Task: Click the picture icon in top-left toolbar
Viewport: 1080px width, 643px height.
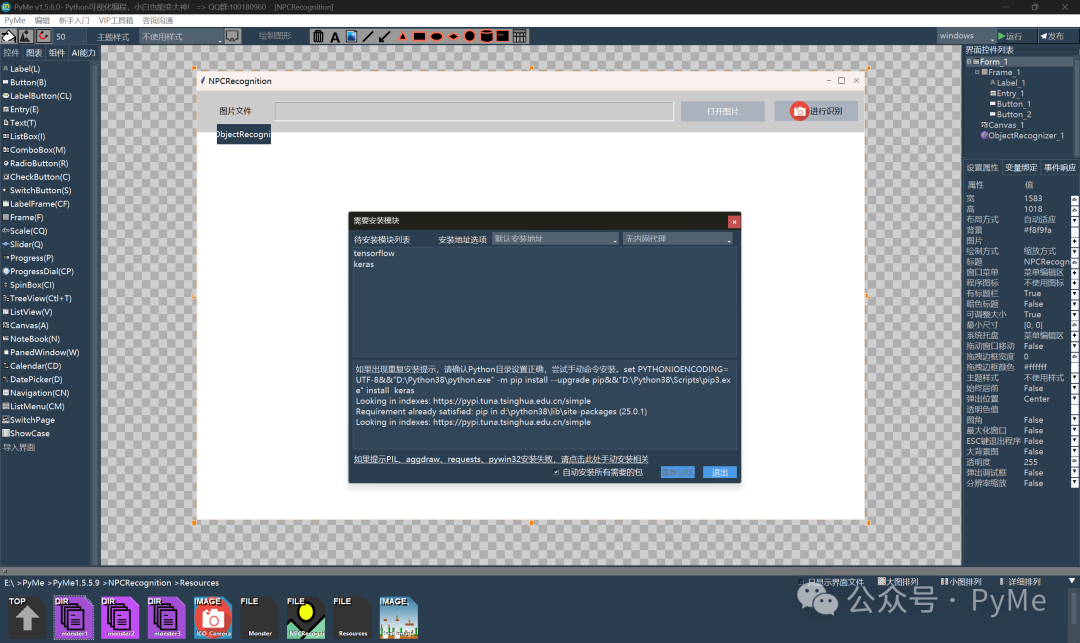Action: click(x=26, y=36)
